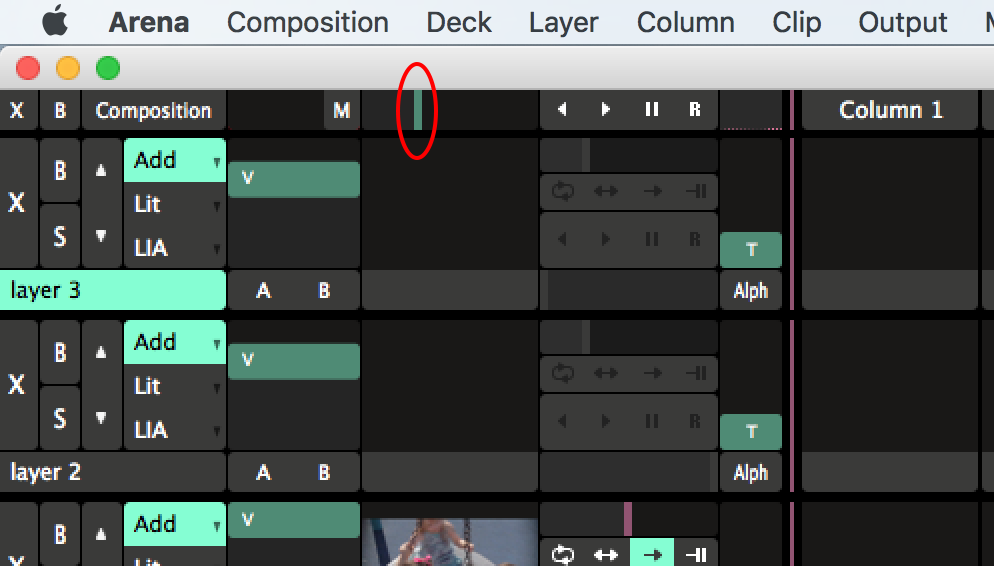Toggle composition master M button
Image resolution: width=994 pixels, height=566 pixels.
tap(342, 110)
